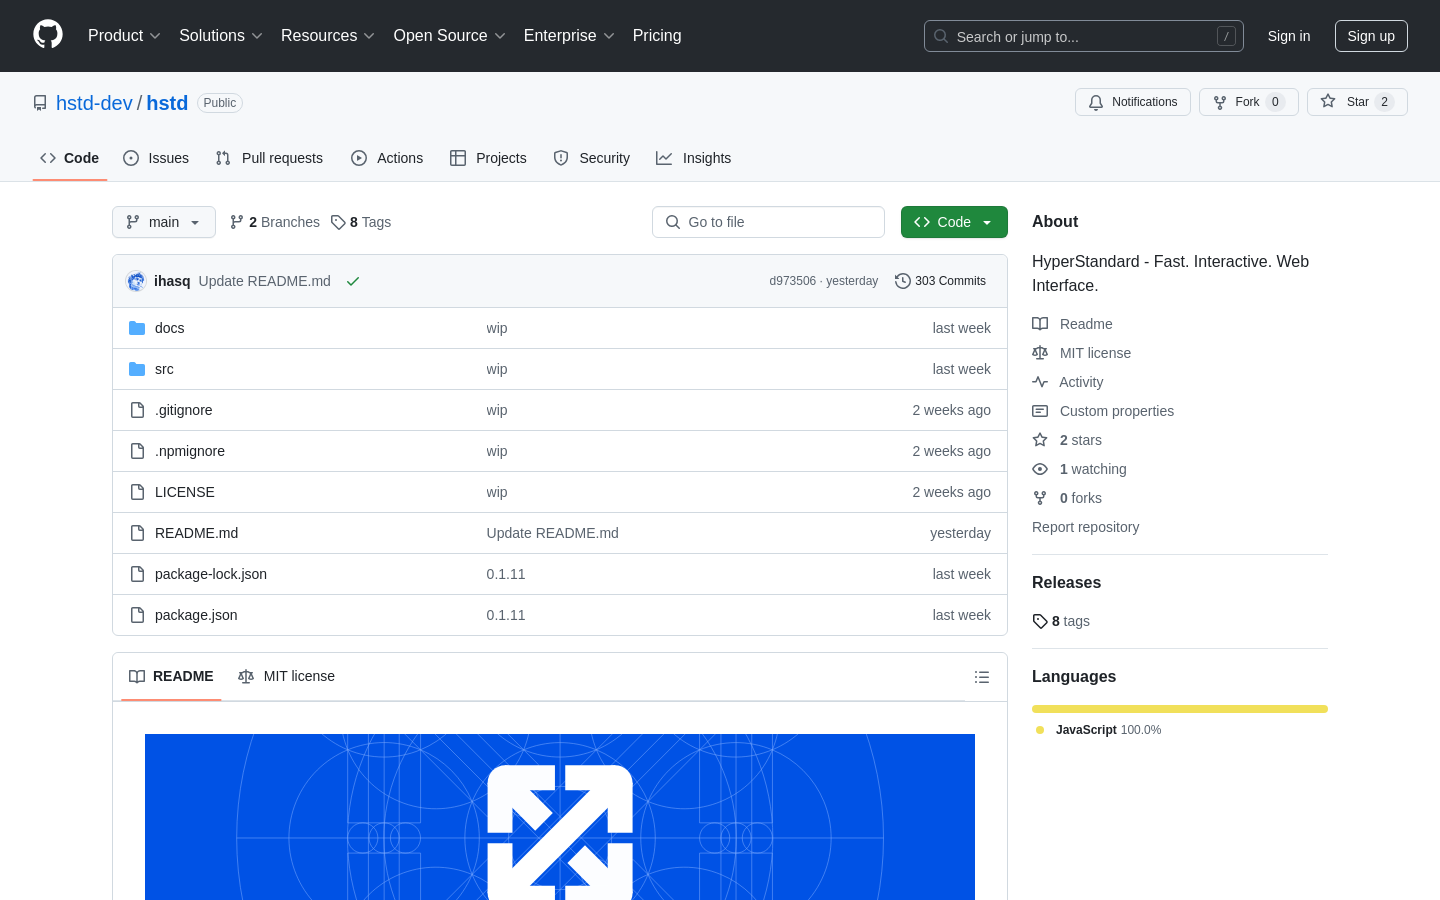View the 8 Tags link near branches
The image size is (1440, 900).
point(361,222)
